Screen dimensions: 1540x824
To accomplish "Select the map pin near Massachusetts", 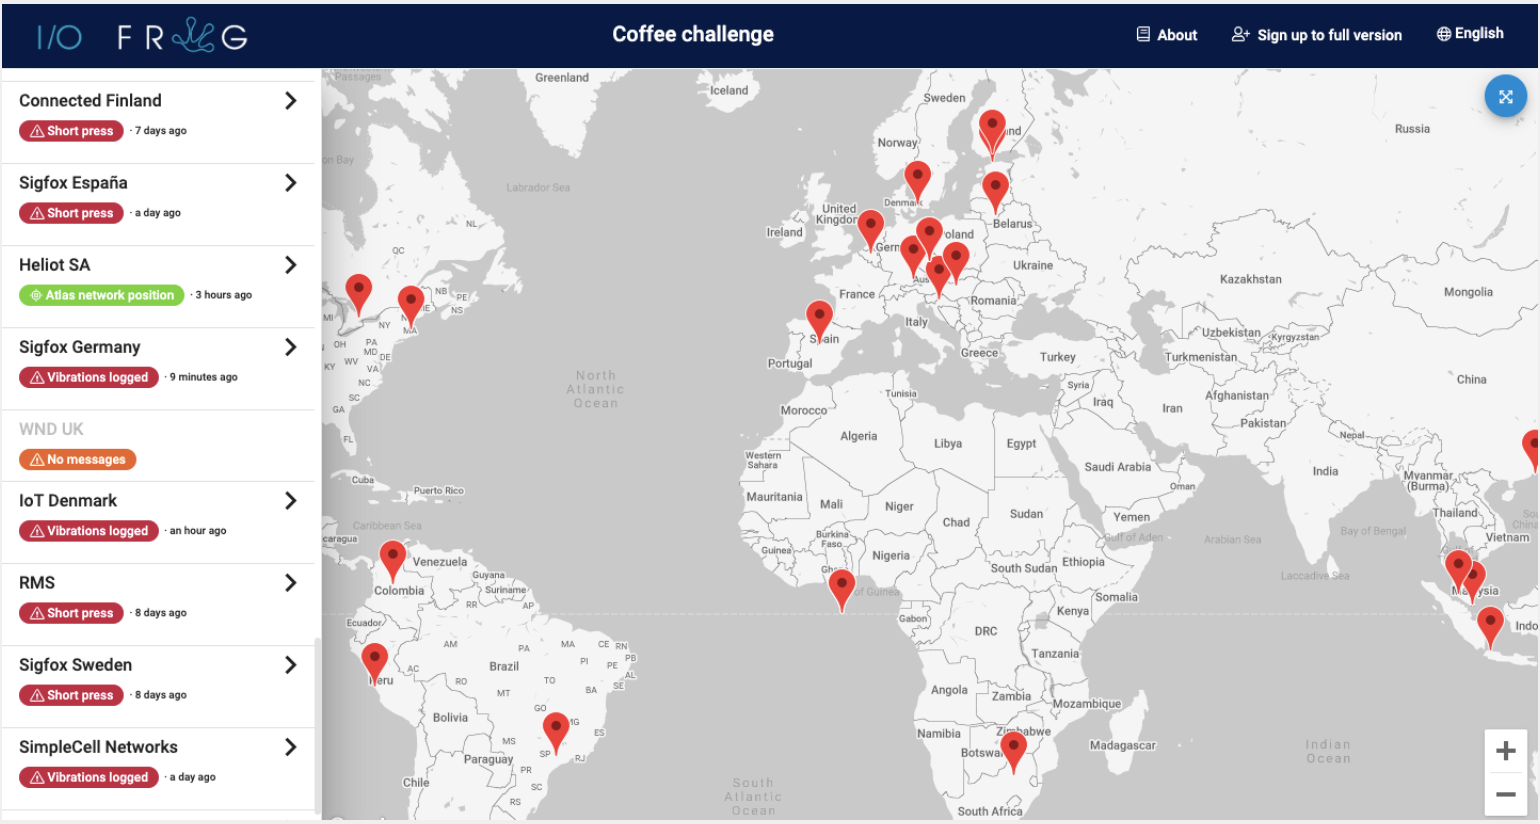I will [x=410, y=305].
